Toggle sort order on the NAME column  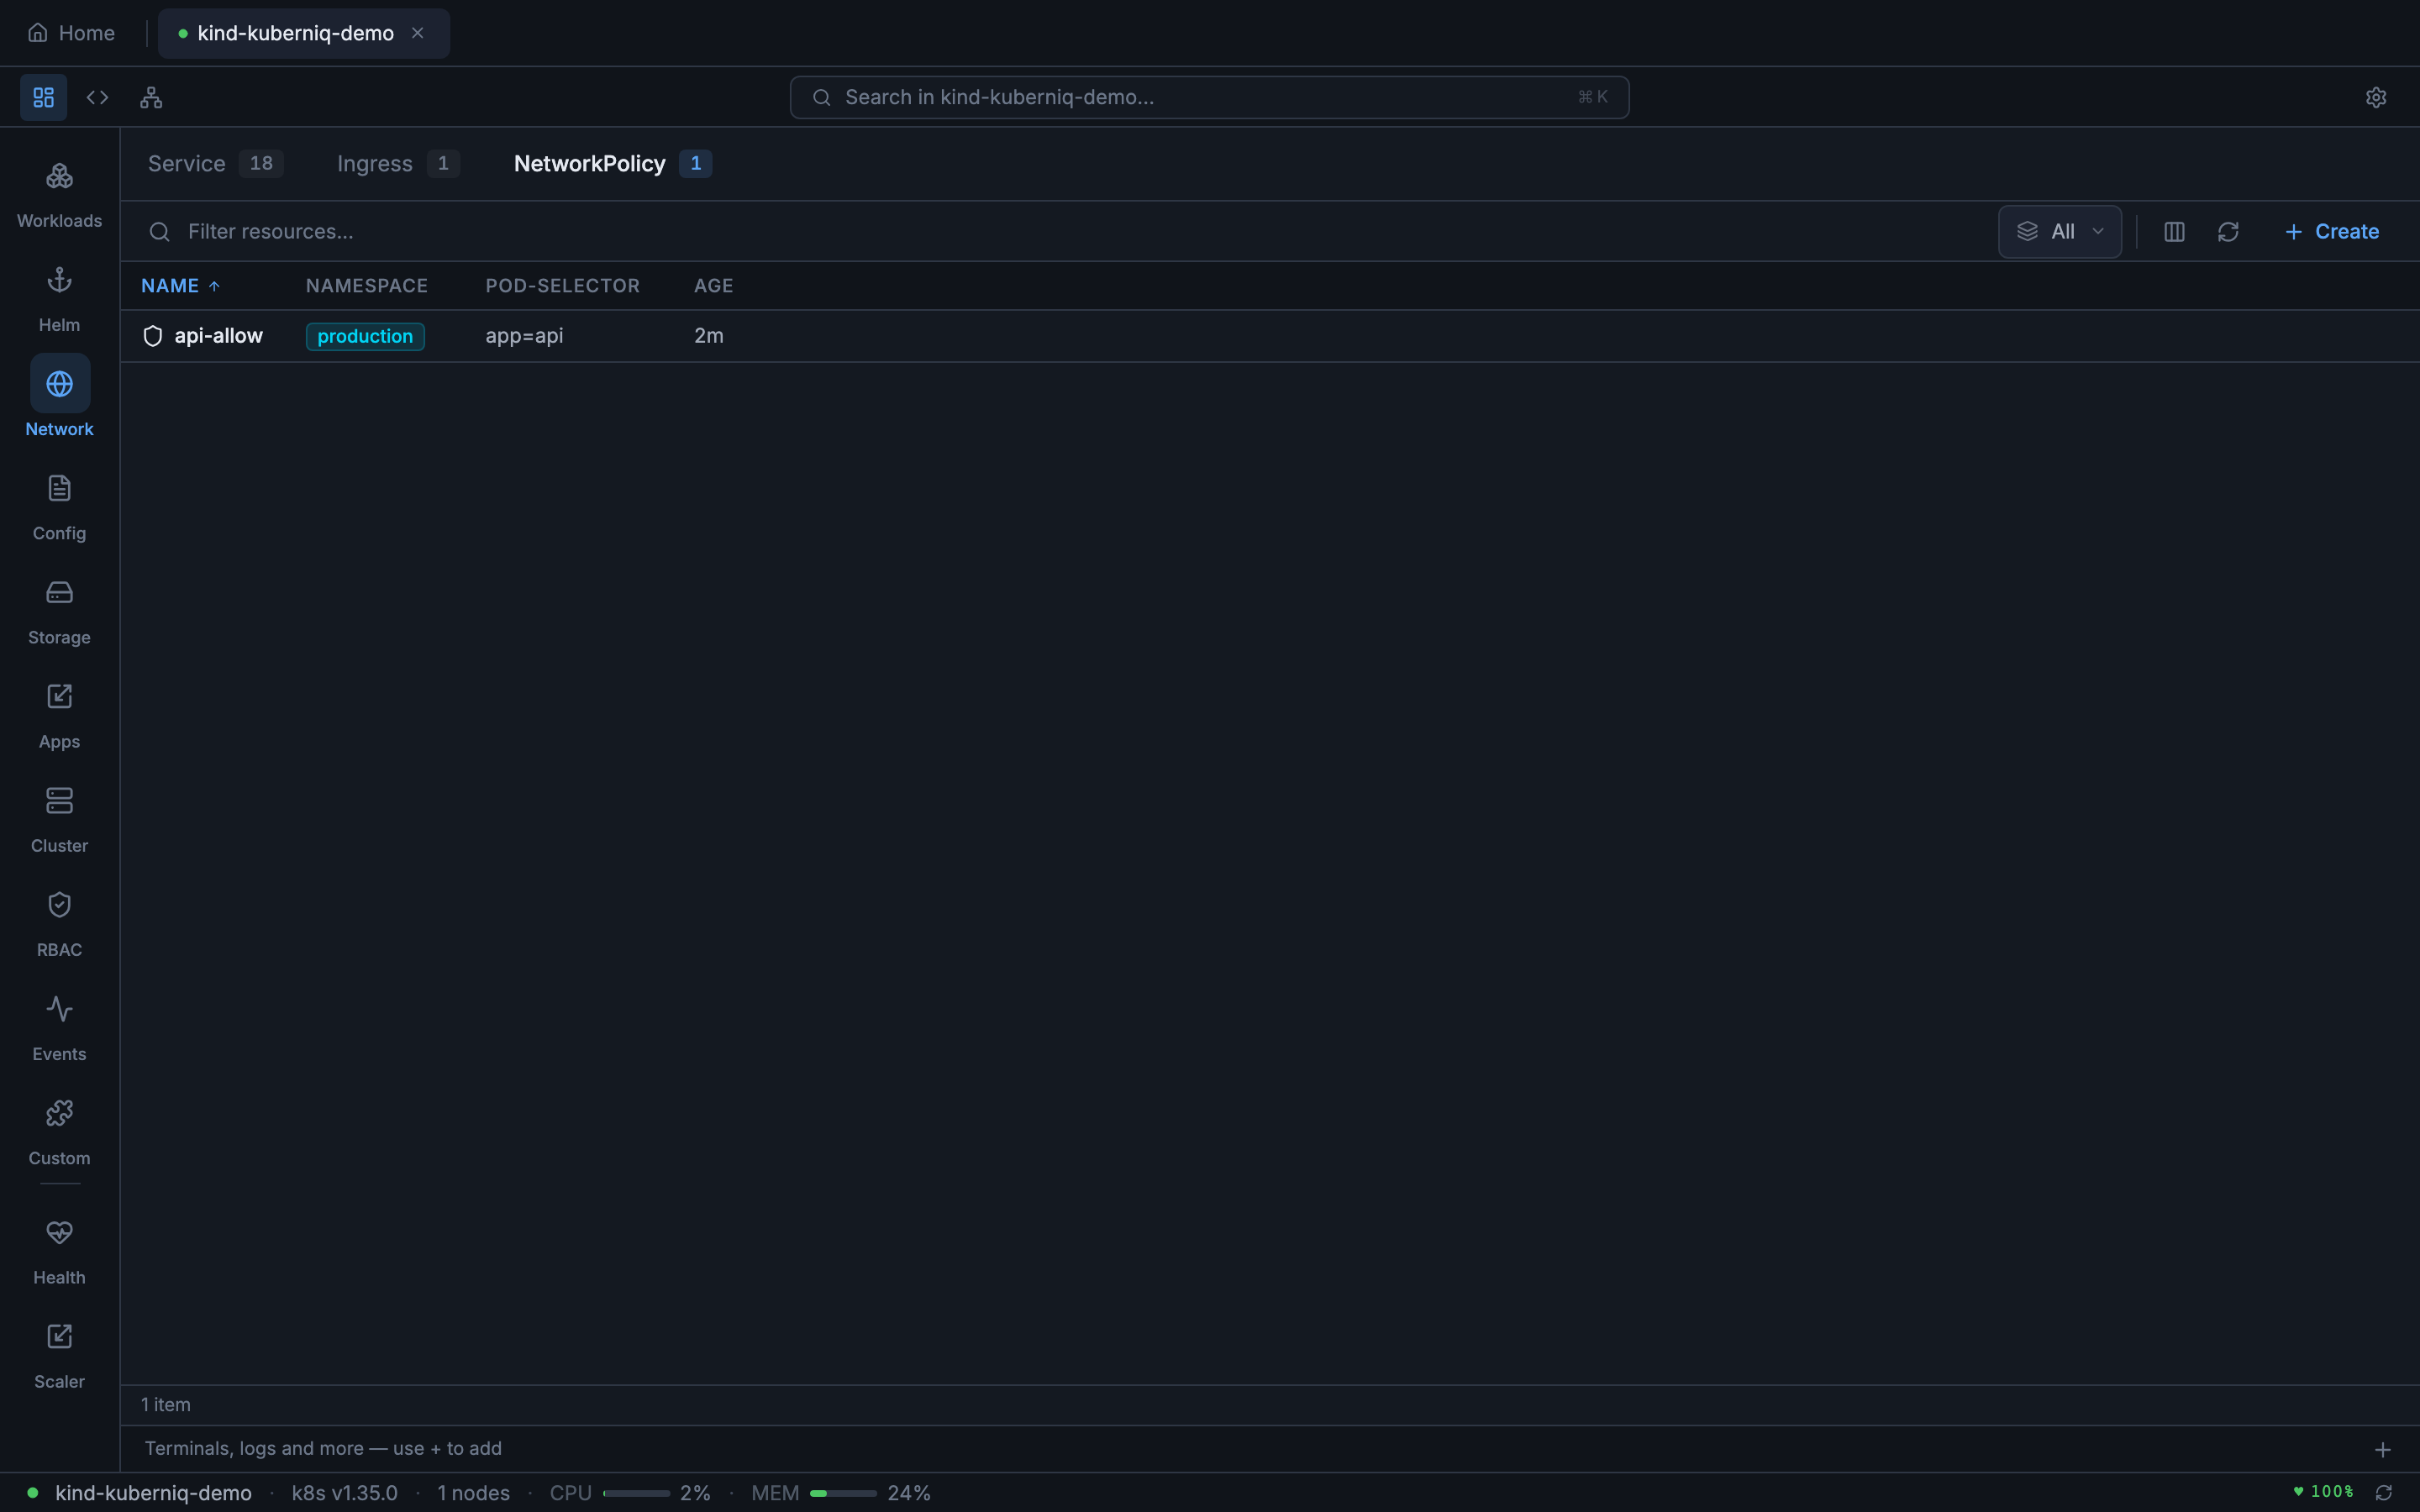tap(180, 285)
